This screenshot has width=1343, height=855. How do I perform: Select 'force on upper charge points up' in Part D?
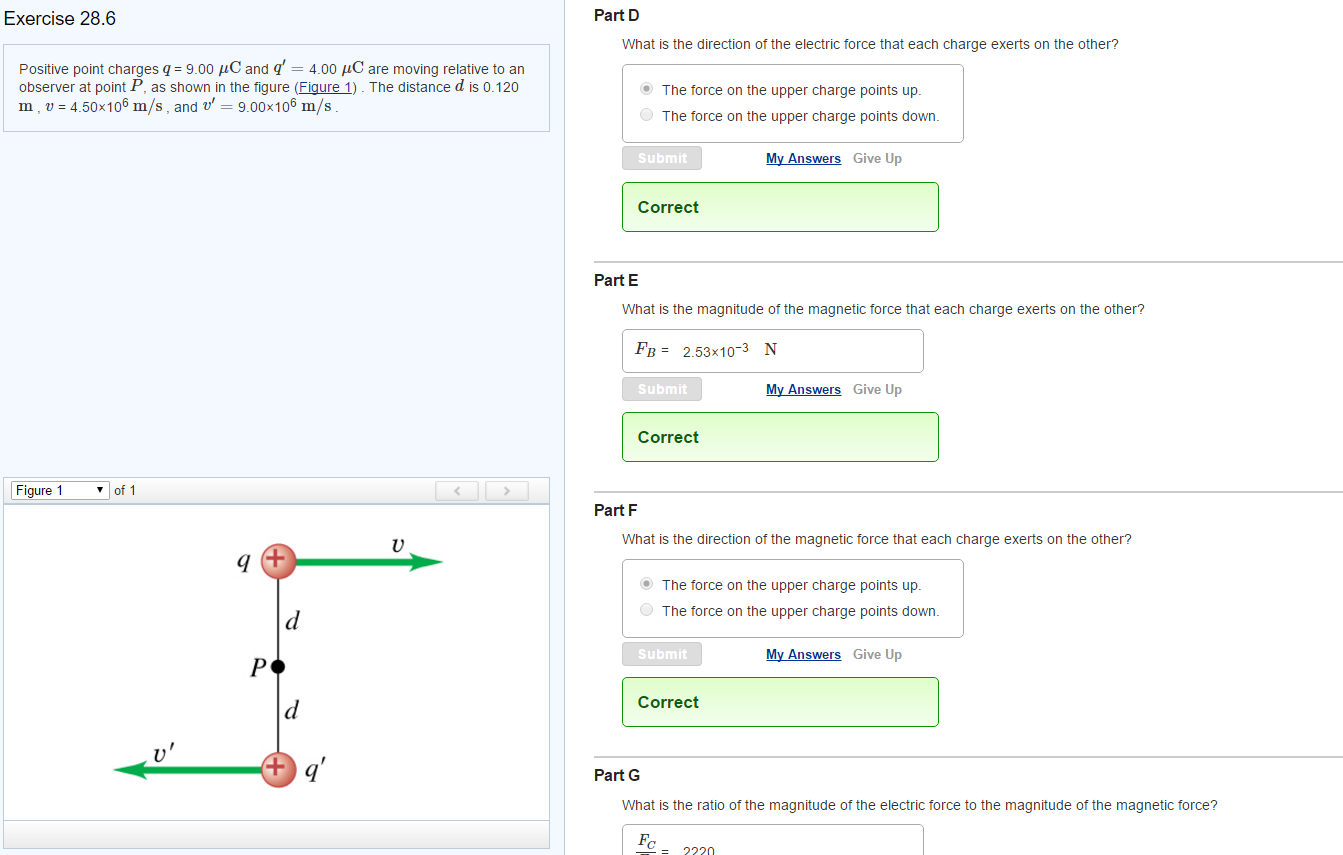pyautogui.click(x=646, y=88)
